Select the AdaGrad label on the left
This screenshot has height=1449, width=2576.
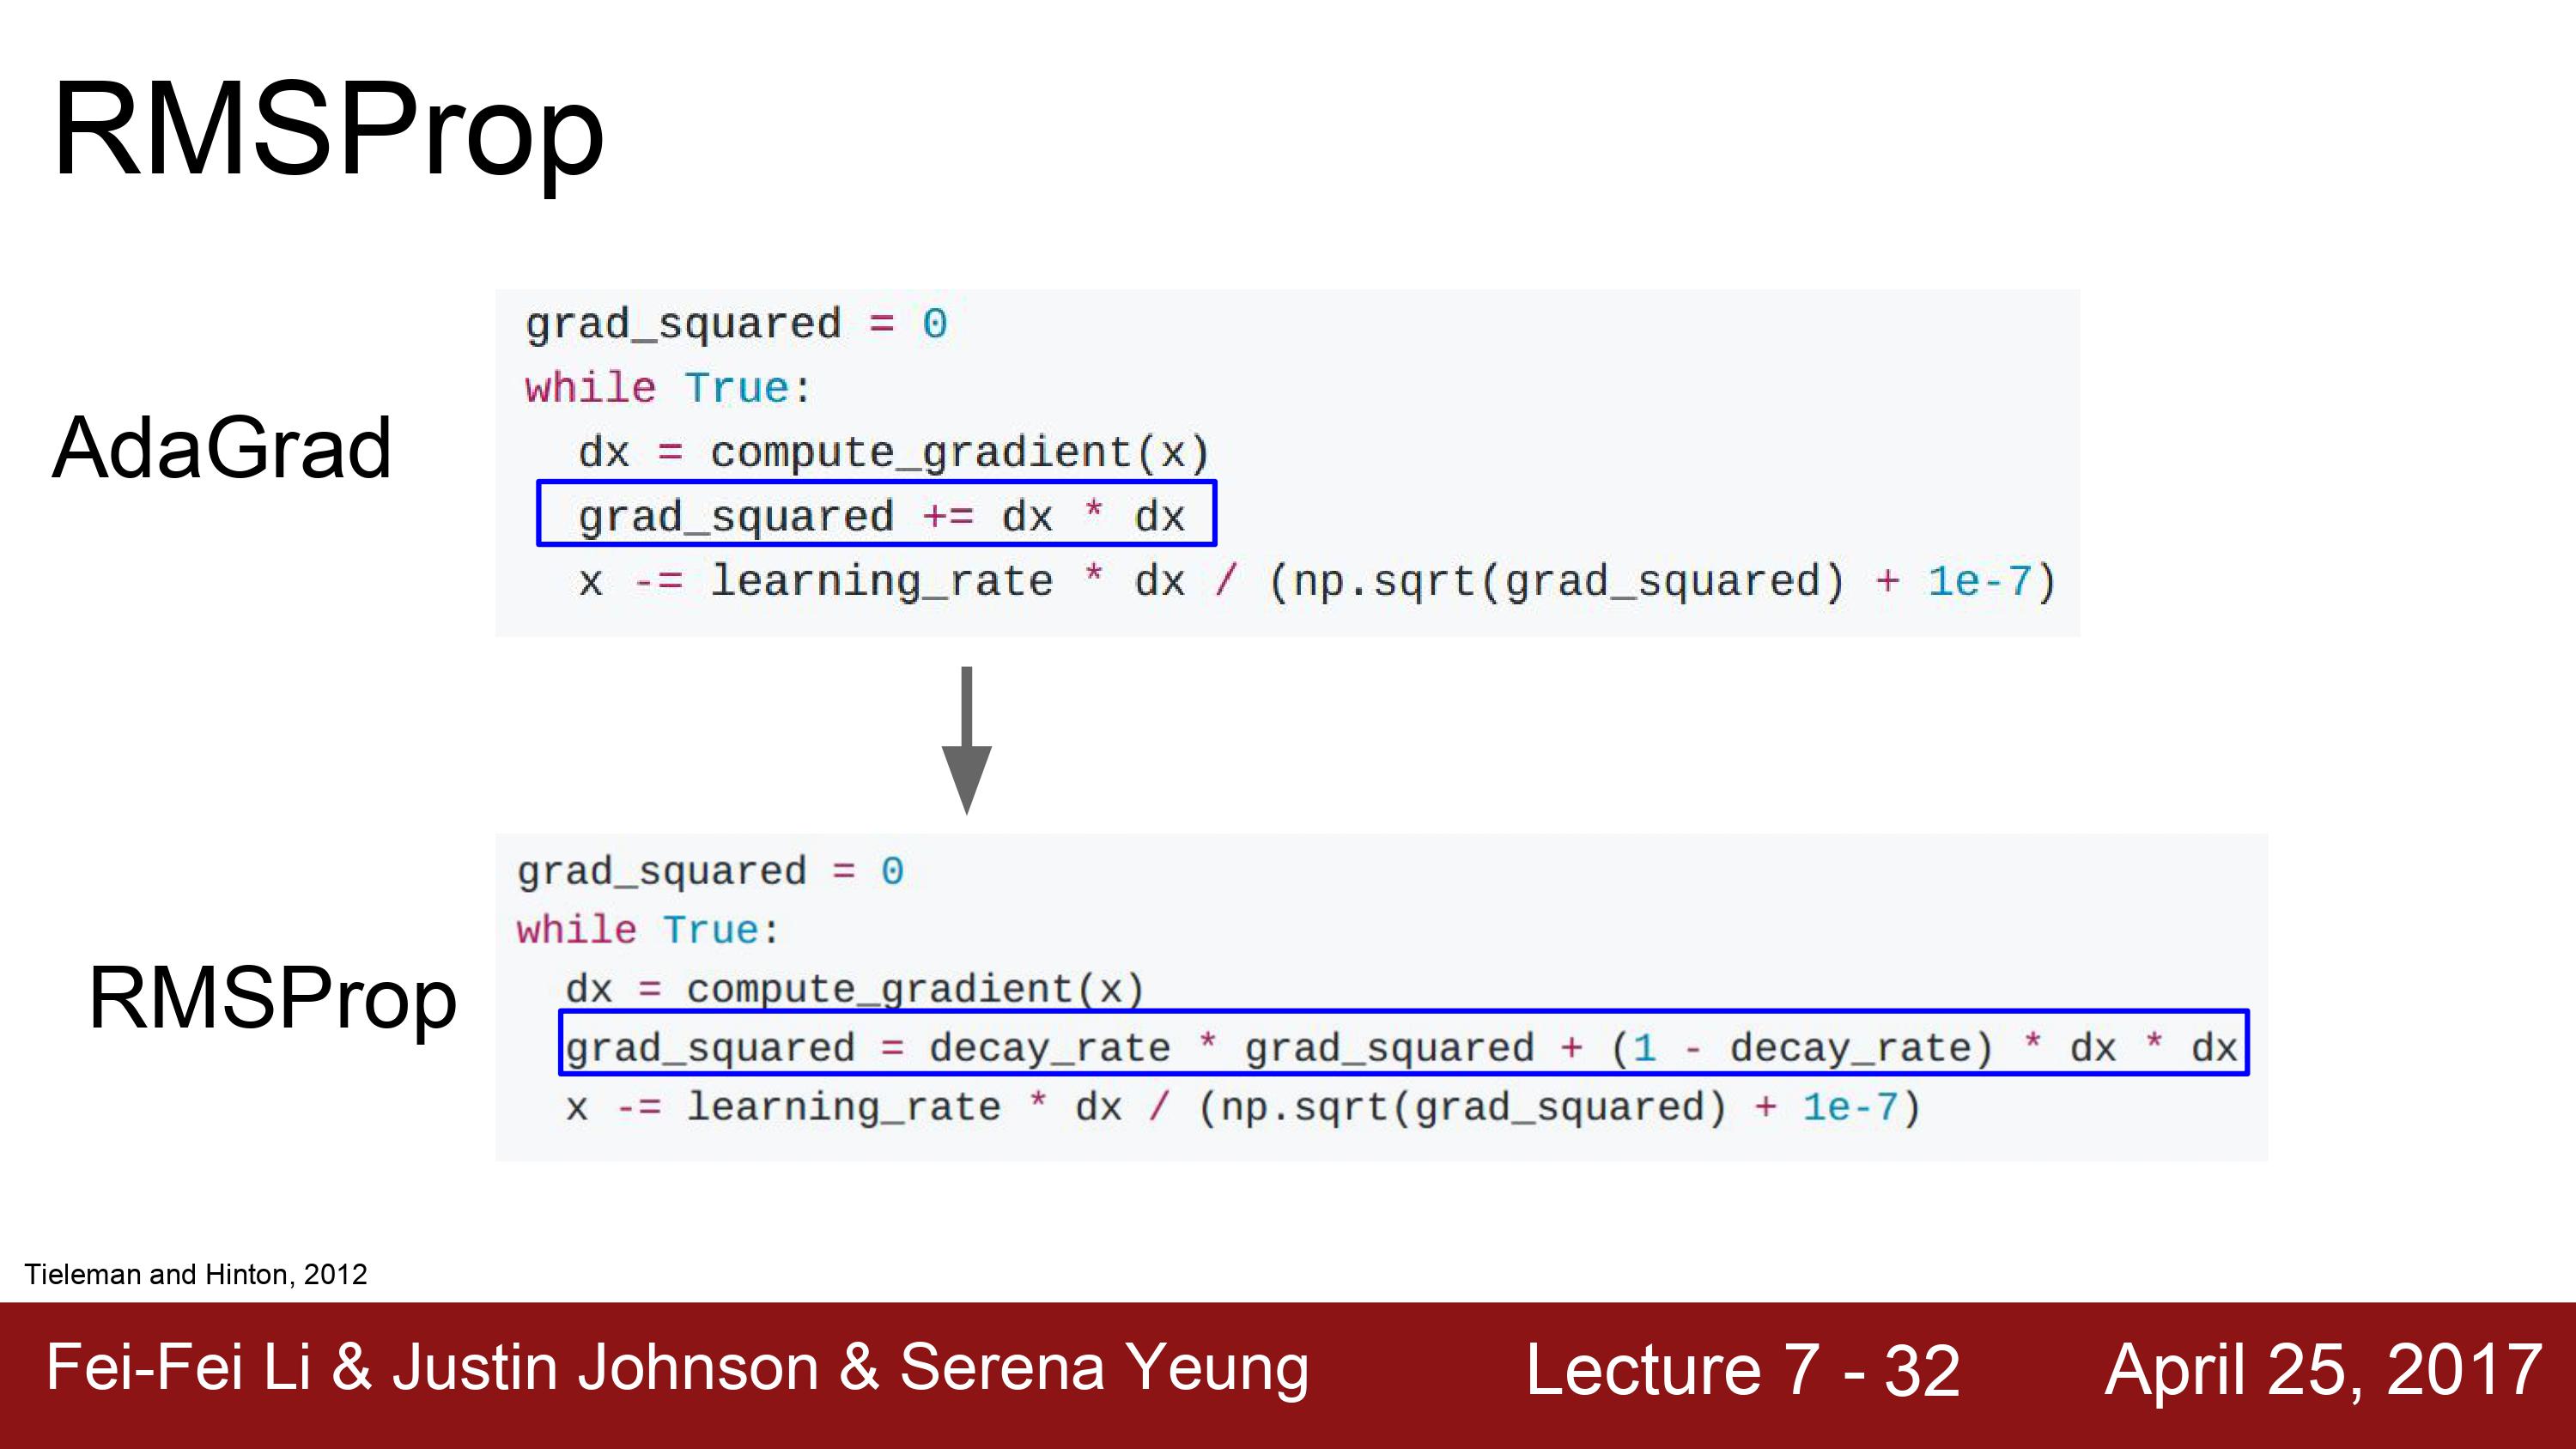pyautogui.click(x=221, y=449)
